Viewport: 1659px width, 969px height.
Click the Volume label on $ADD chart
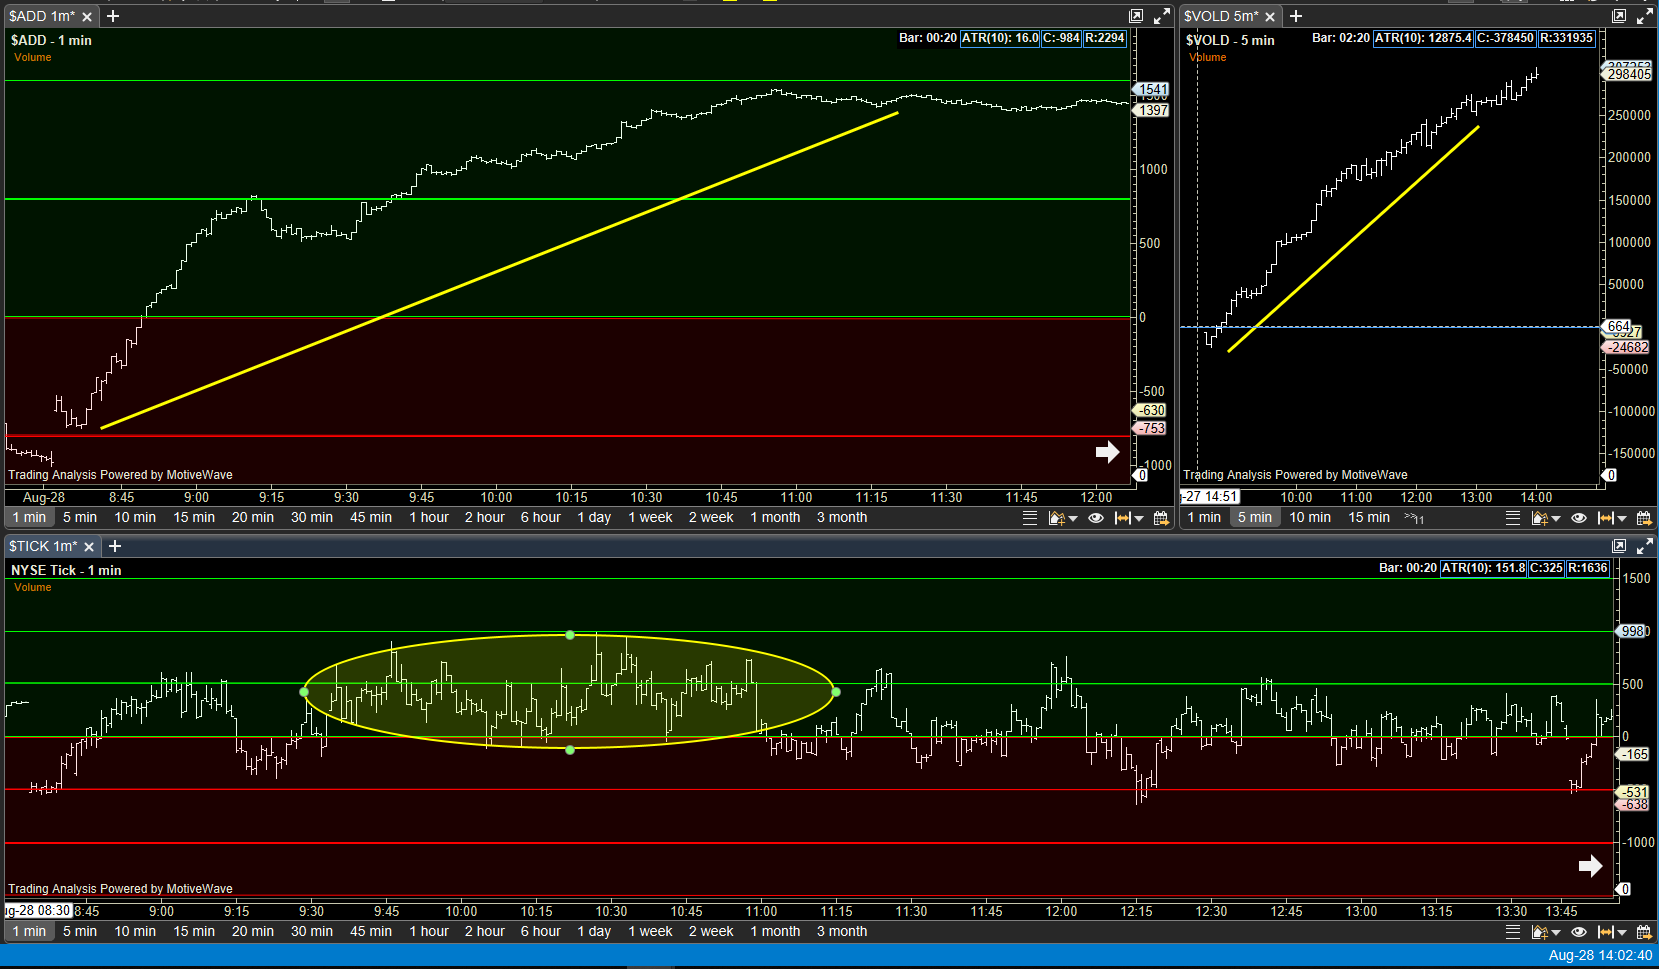coord(33,57)
